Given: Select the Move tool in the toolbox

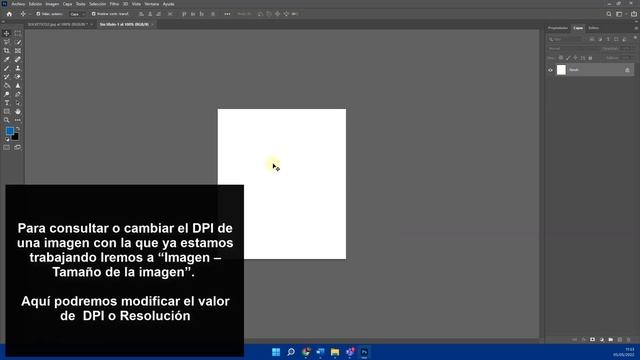Looking at the screenshot, I should click(x=7, y=33).
